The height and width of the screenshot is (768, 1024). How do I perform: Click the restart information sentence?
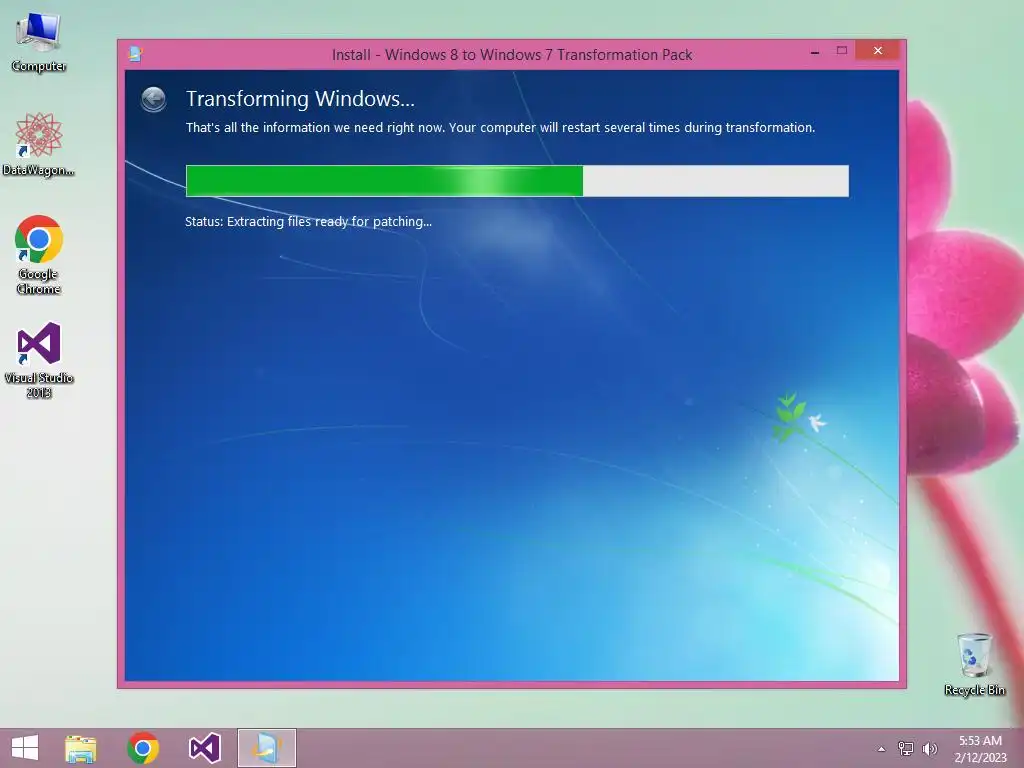pos(500,127)
